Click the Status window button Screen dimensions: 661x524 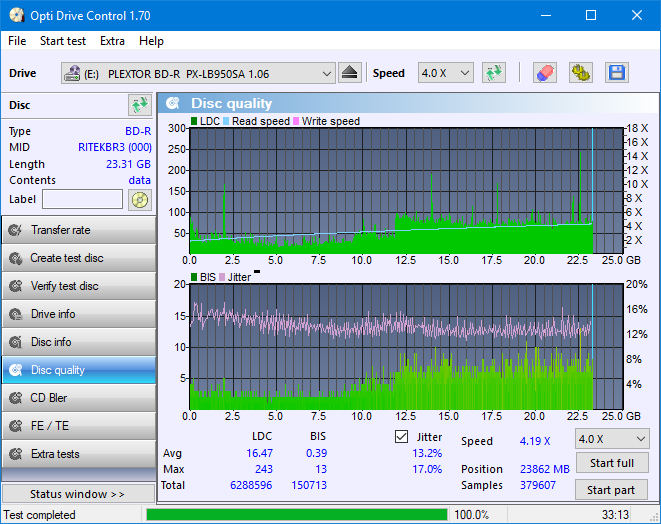pyautogui.click(x=78, y=494)
